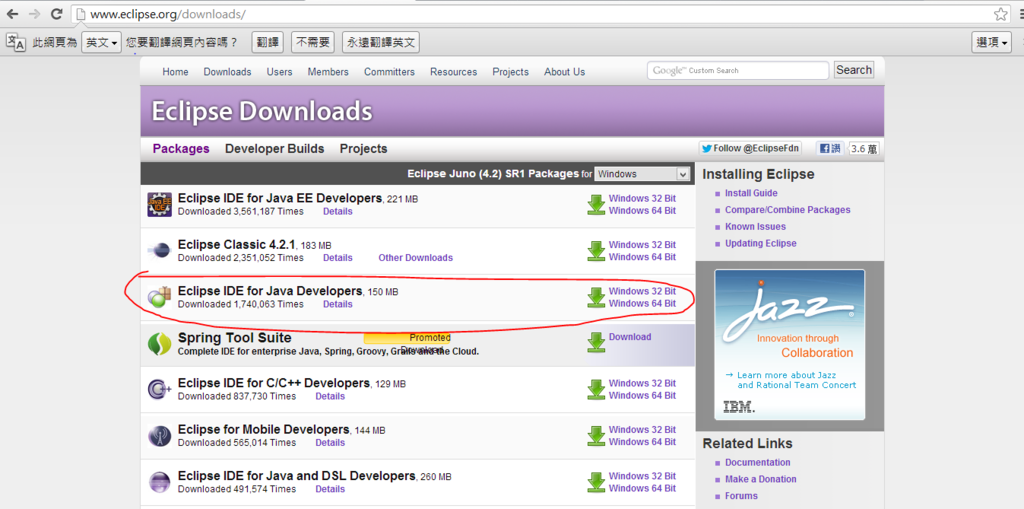Reload the page with refresh icon

click(56, 14)
